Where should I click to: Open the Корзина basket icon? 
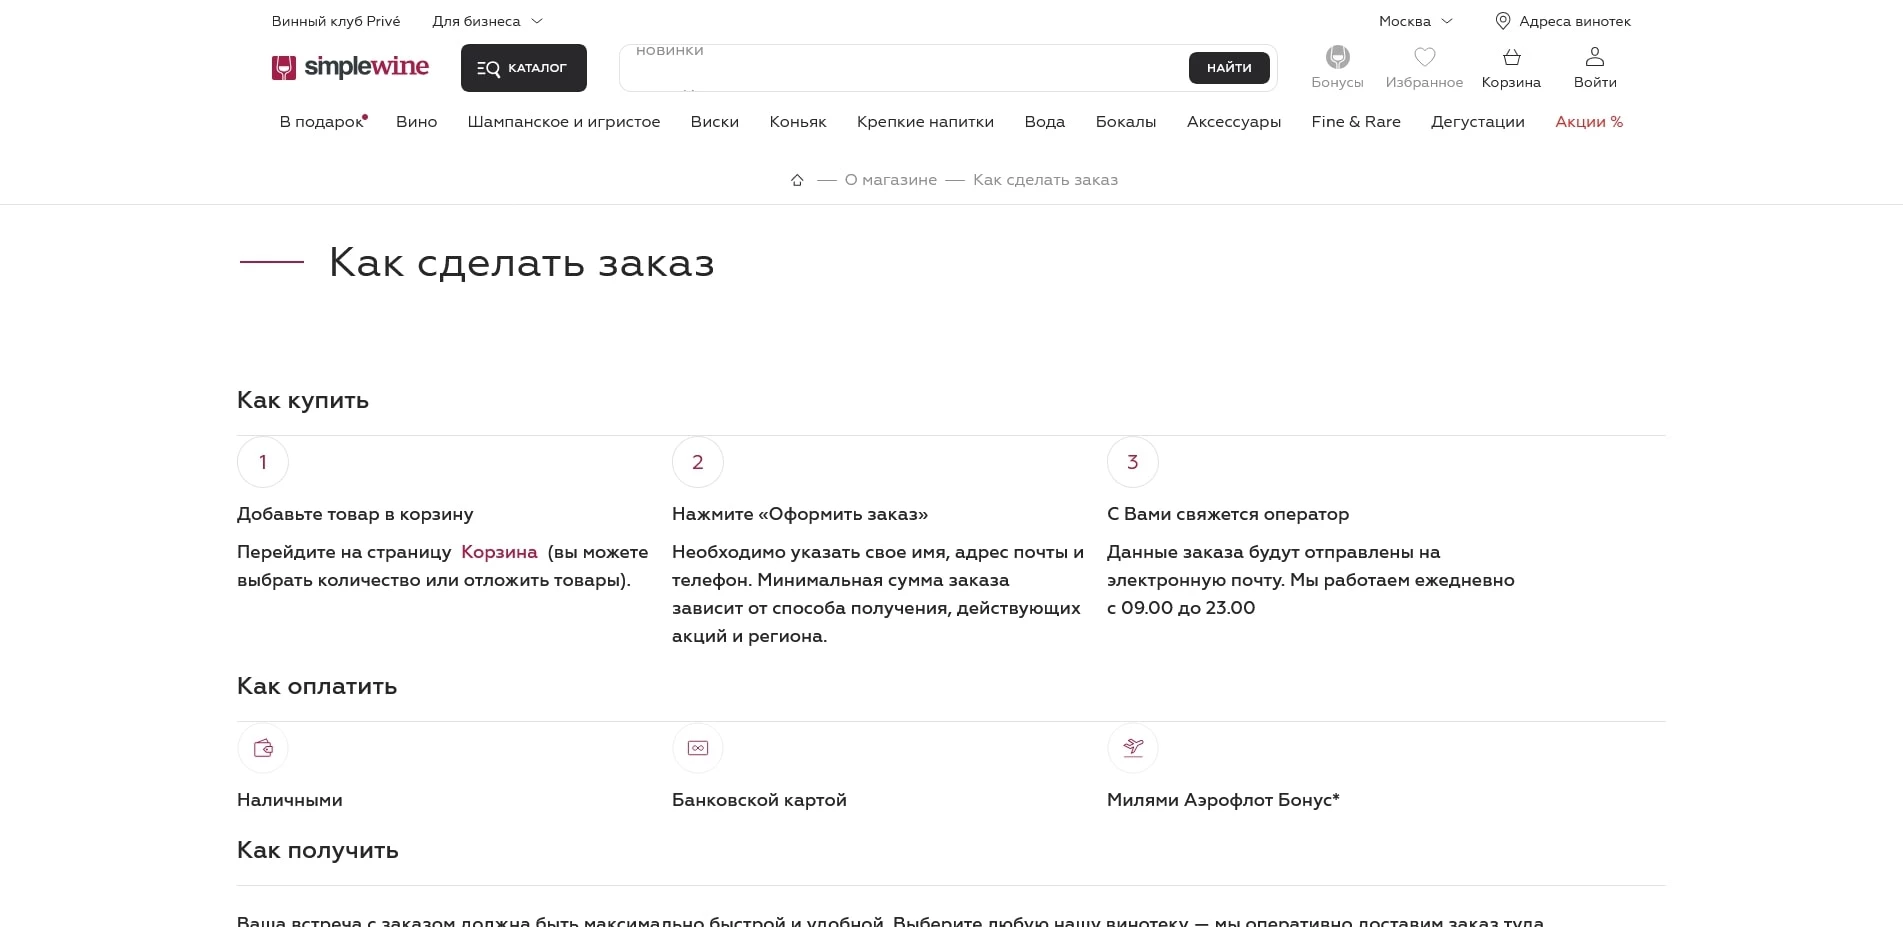point(1511,58)
